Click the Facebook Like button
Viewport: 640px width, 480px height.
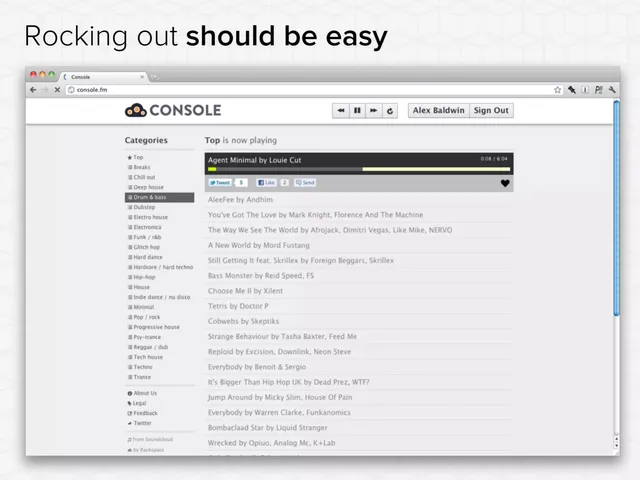266,182
